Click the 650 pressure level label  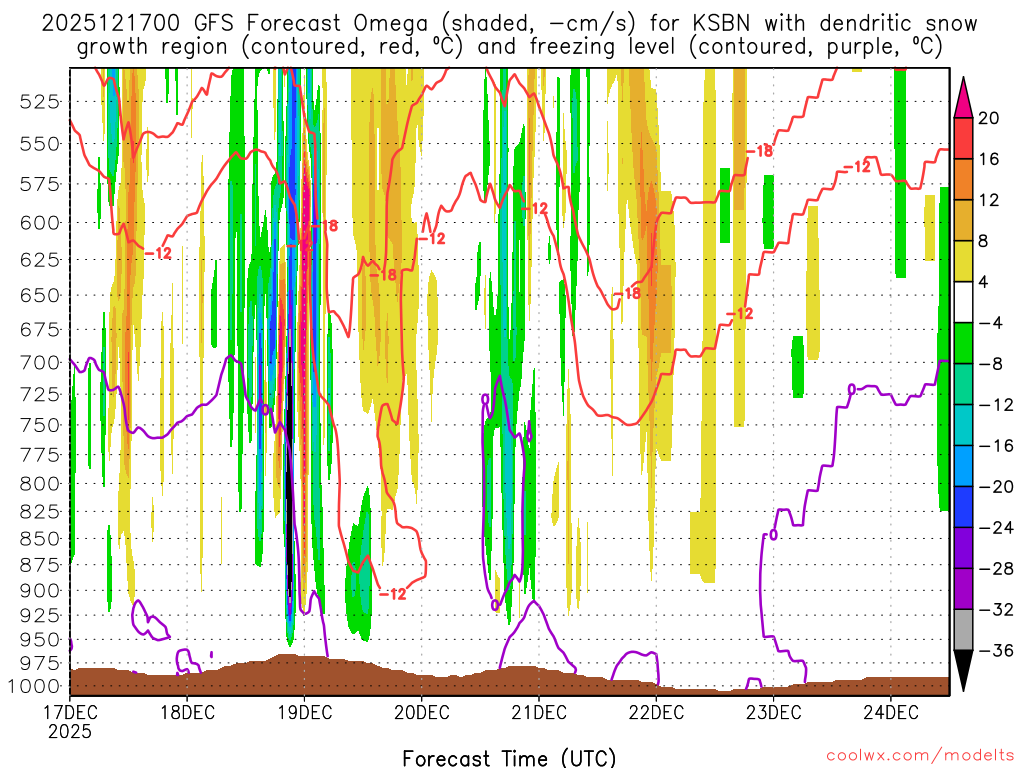coord(39,295)
